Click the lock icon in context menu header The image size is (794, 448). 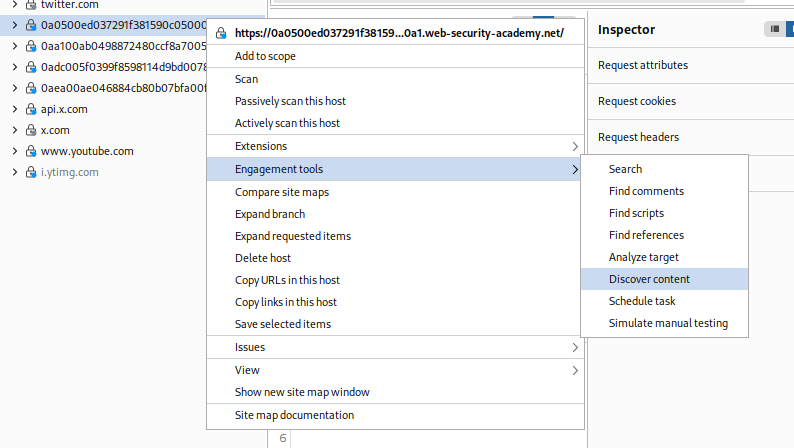coord(221,34)
